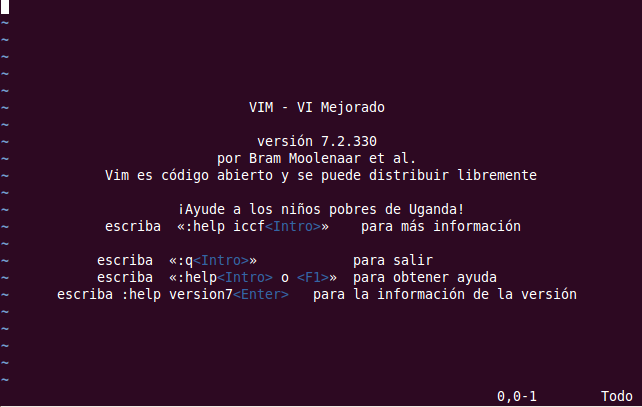Click 'para obtener ayuda' text
Screen dimensions: 642x407
[x=425, y=278]
